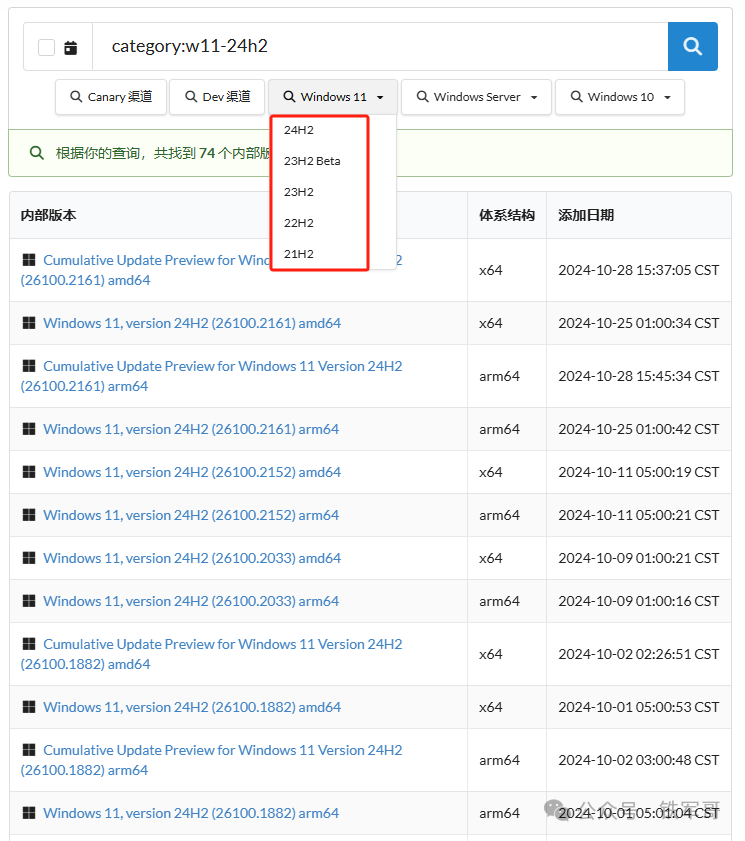Click date 2024-10-11 05:00:21 CST
The width and height of the screenshot is (745, 841).
tap(638, 515)
